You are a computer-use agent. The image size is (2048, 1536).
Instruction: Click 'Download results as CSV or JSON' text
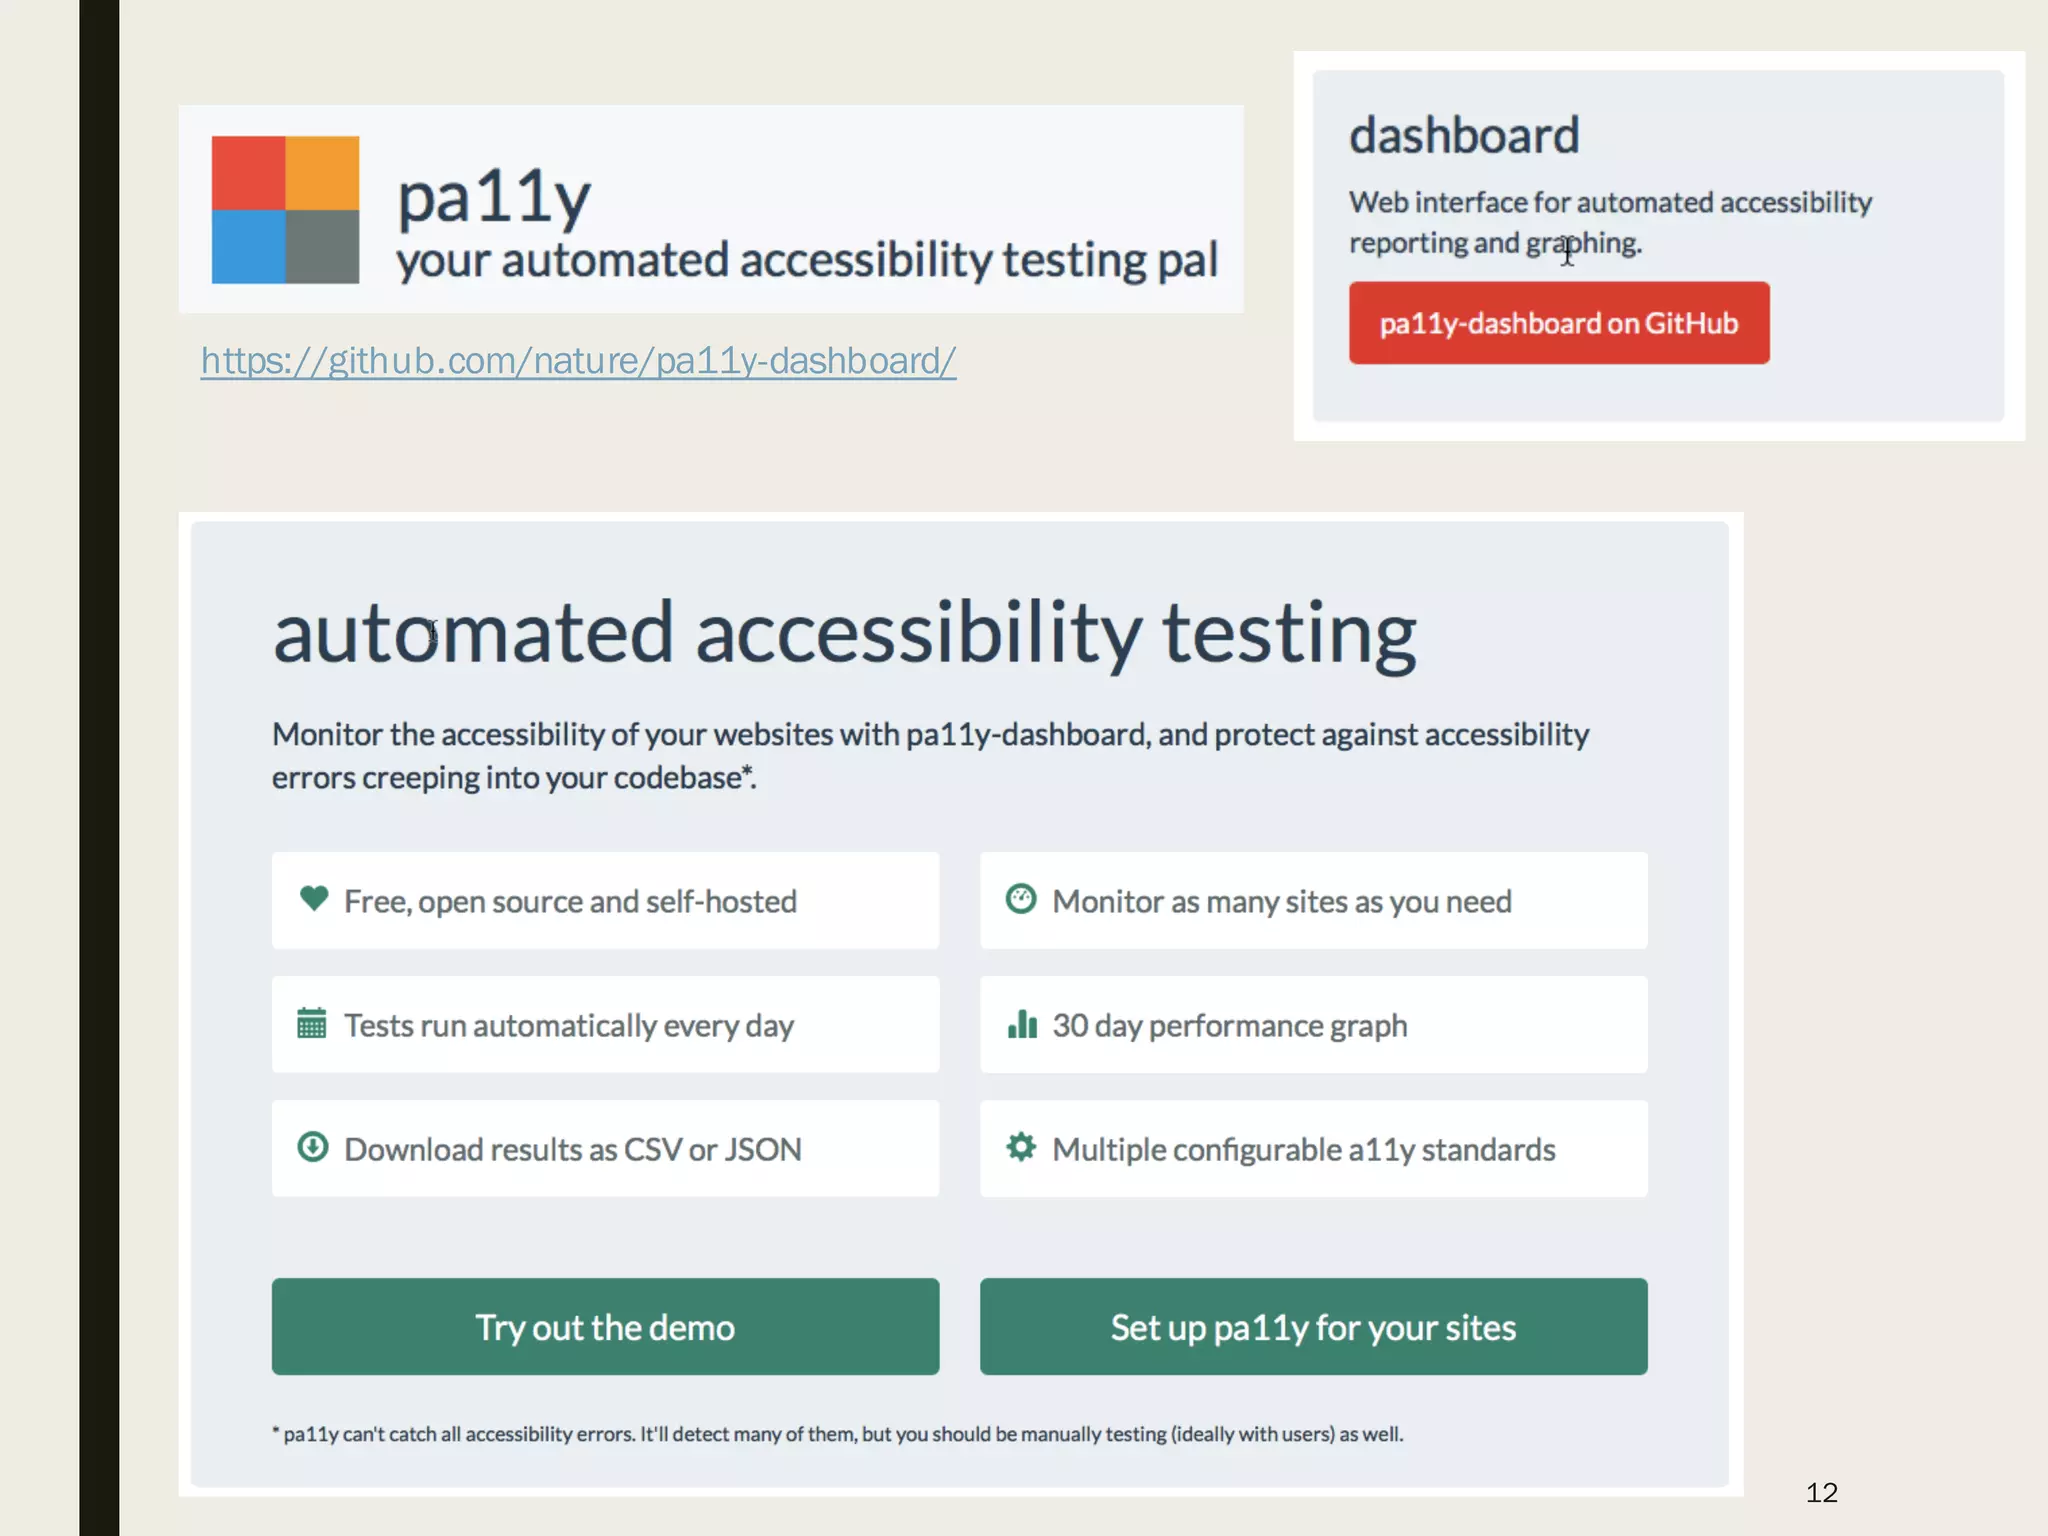point(573,1149)
